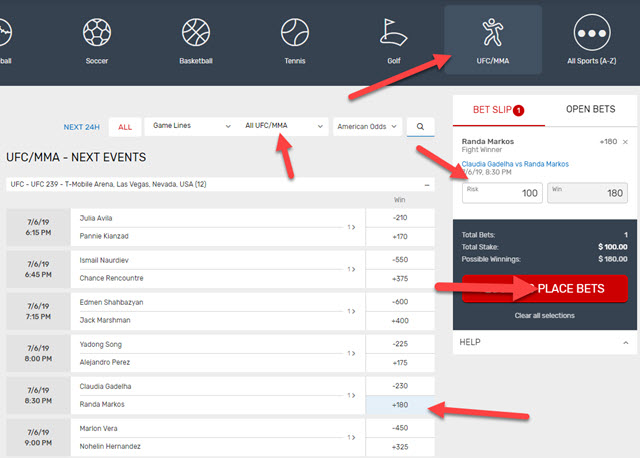This screenshot has height=458, width=640.
Task: Click Clear all selections link
Action: click(x=544, y=315)
